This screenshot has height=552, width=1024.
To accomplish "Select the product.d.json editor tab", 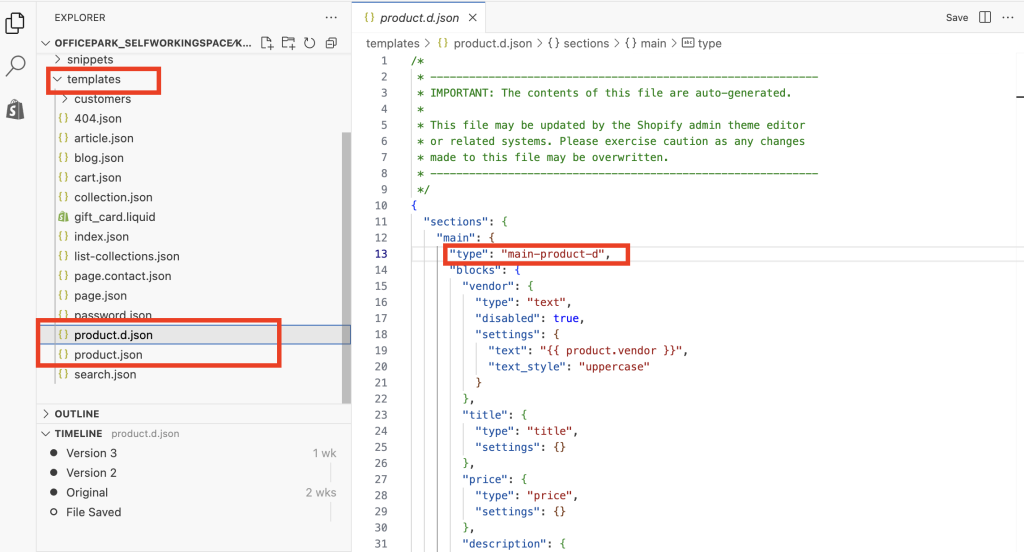I will [419, 18].
